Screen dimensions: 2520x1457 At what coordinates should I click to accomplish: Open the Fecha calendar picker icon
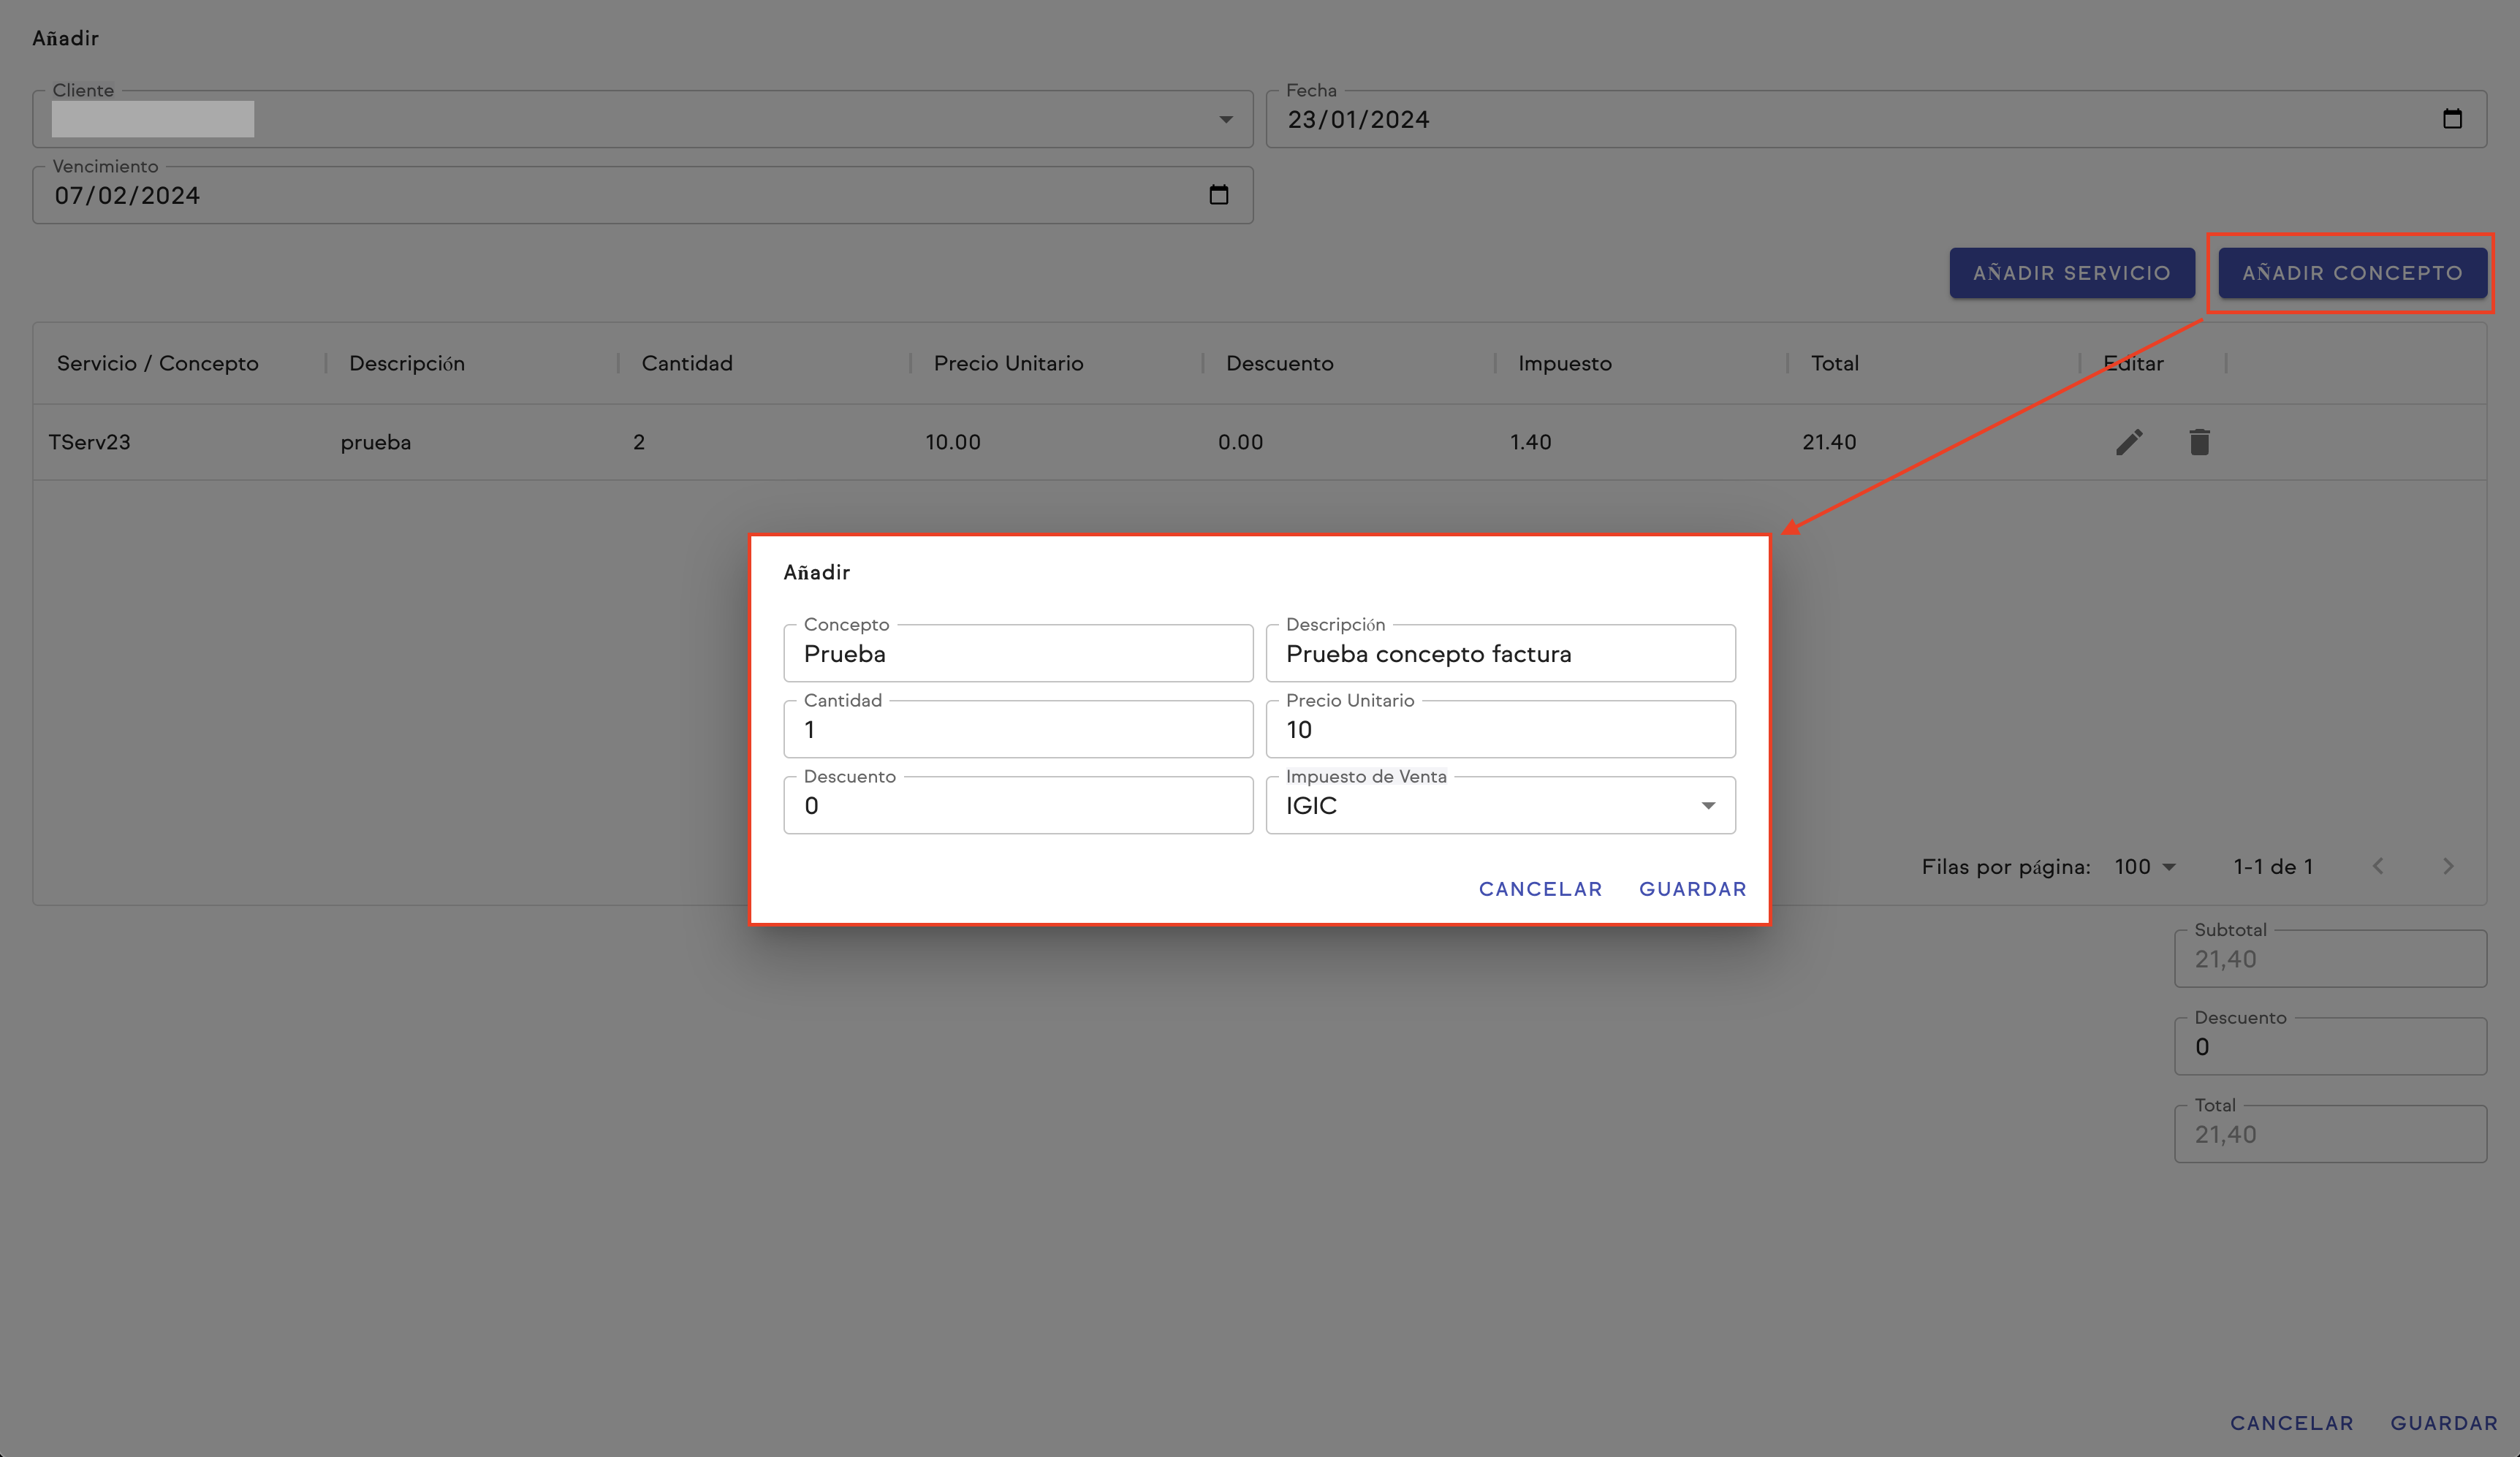click(x=2452, y=119)
